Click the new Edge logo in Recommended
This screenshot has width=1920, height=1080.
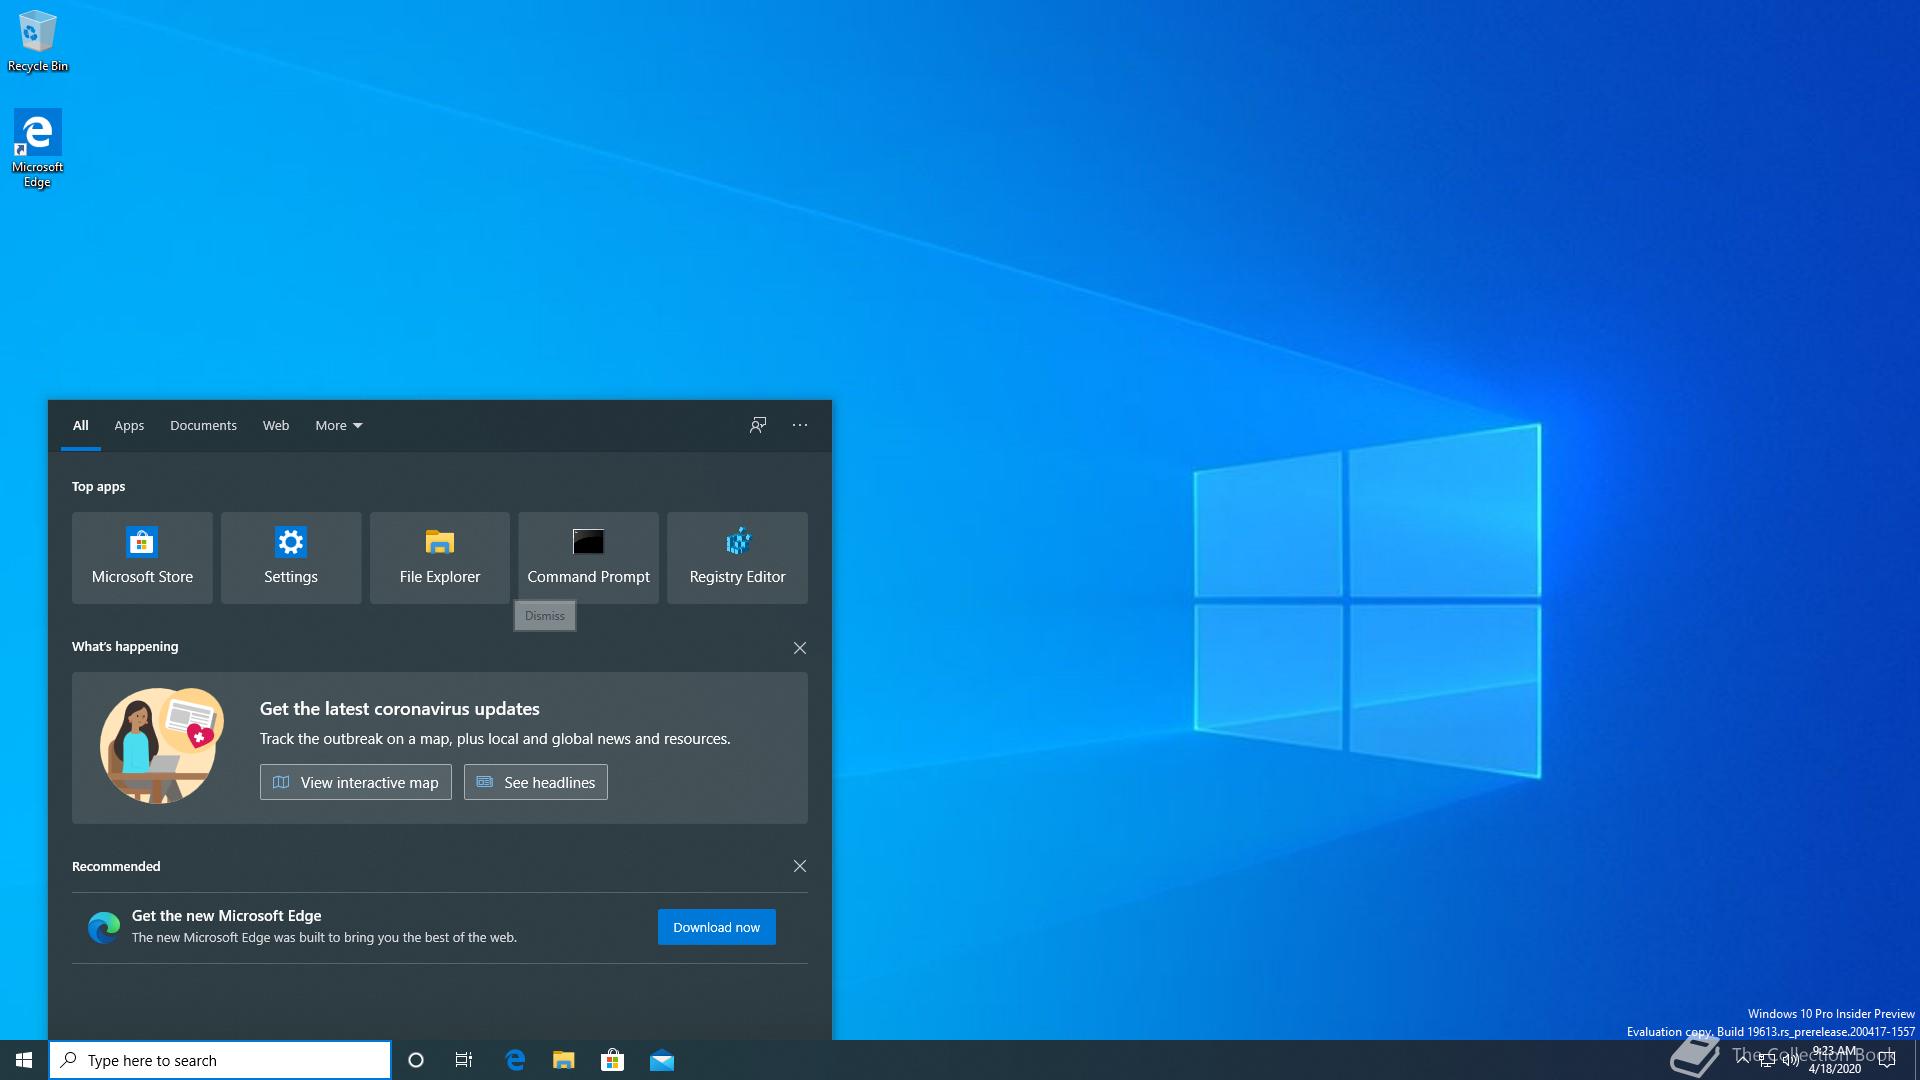[104, 928]
